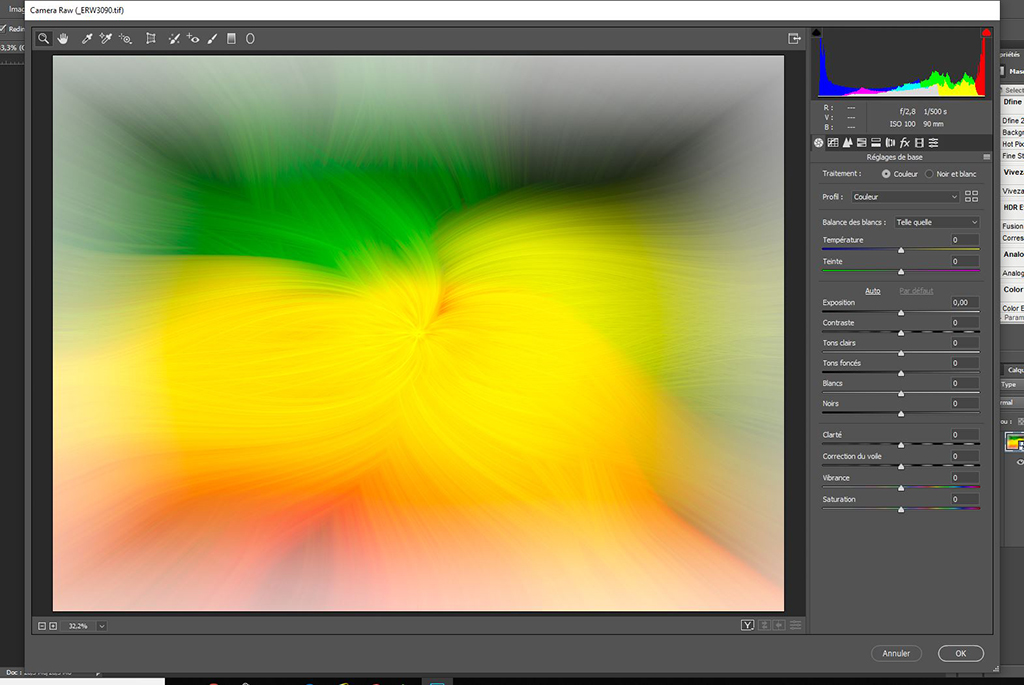1024x685 pixels.
Task: Click the Auto tone link
Action: click(x=872, y=291)
